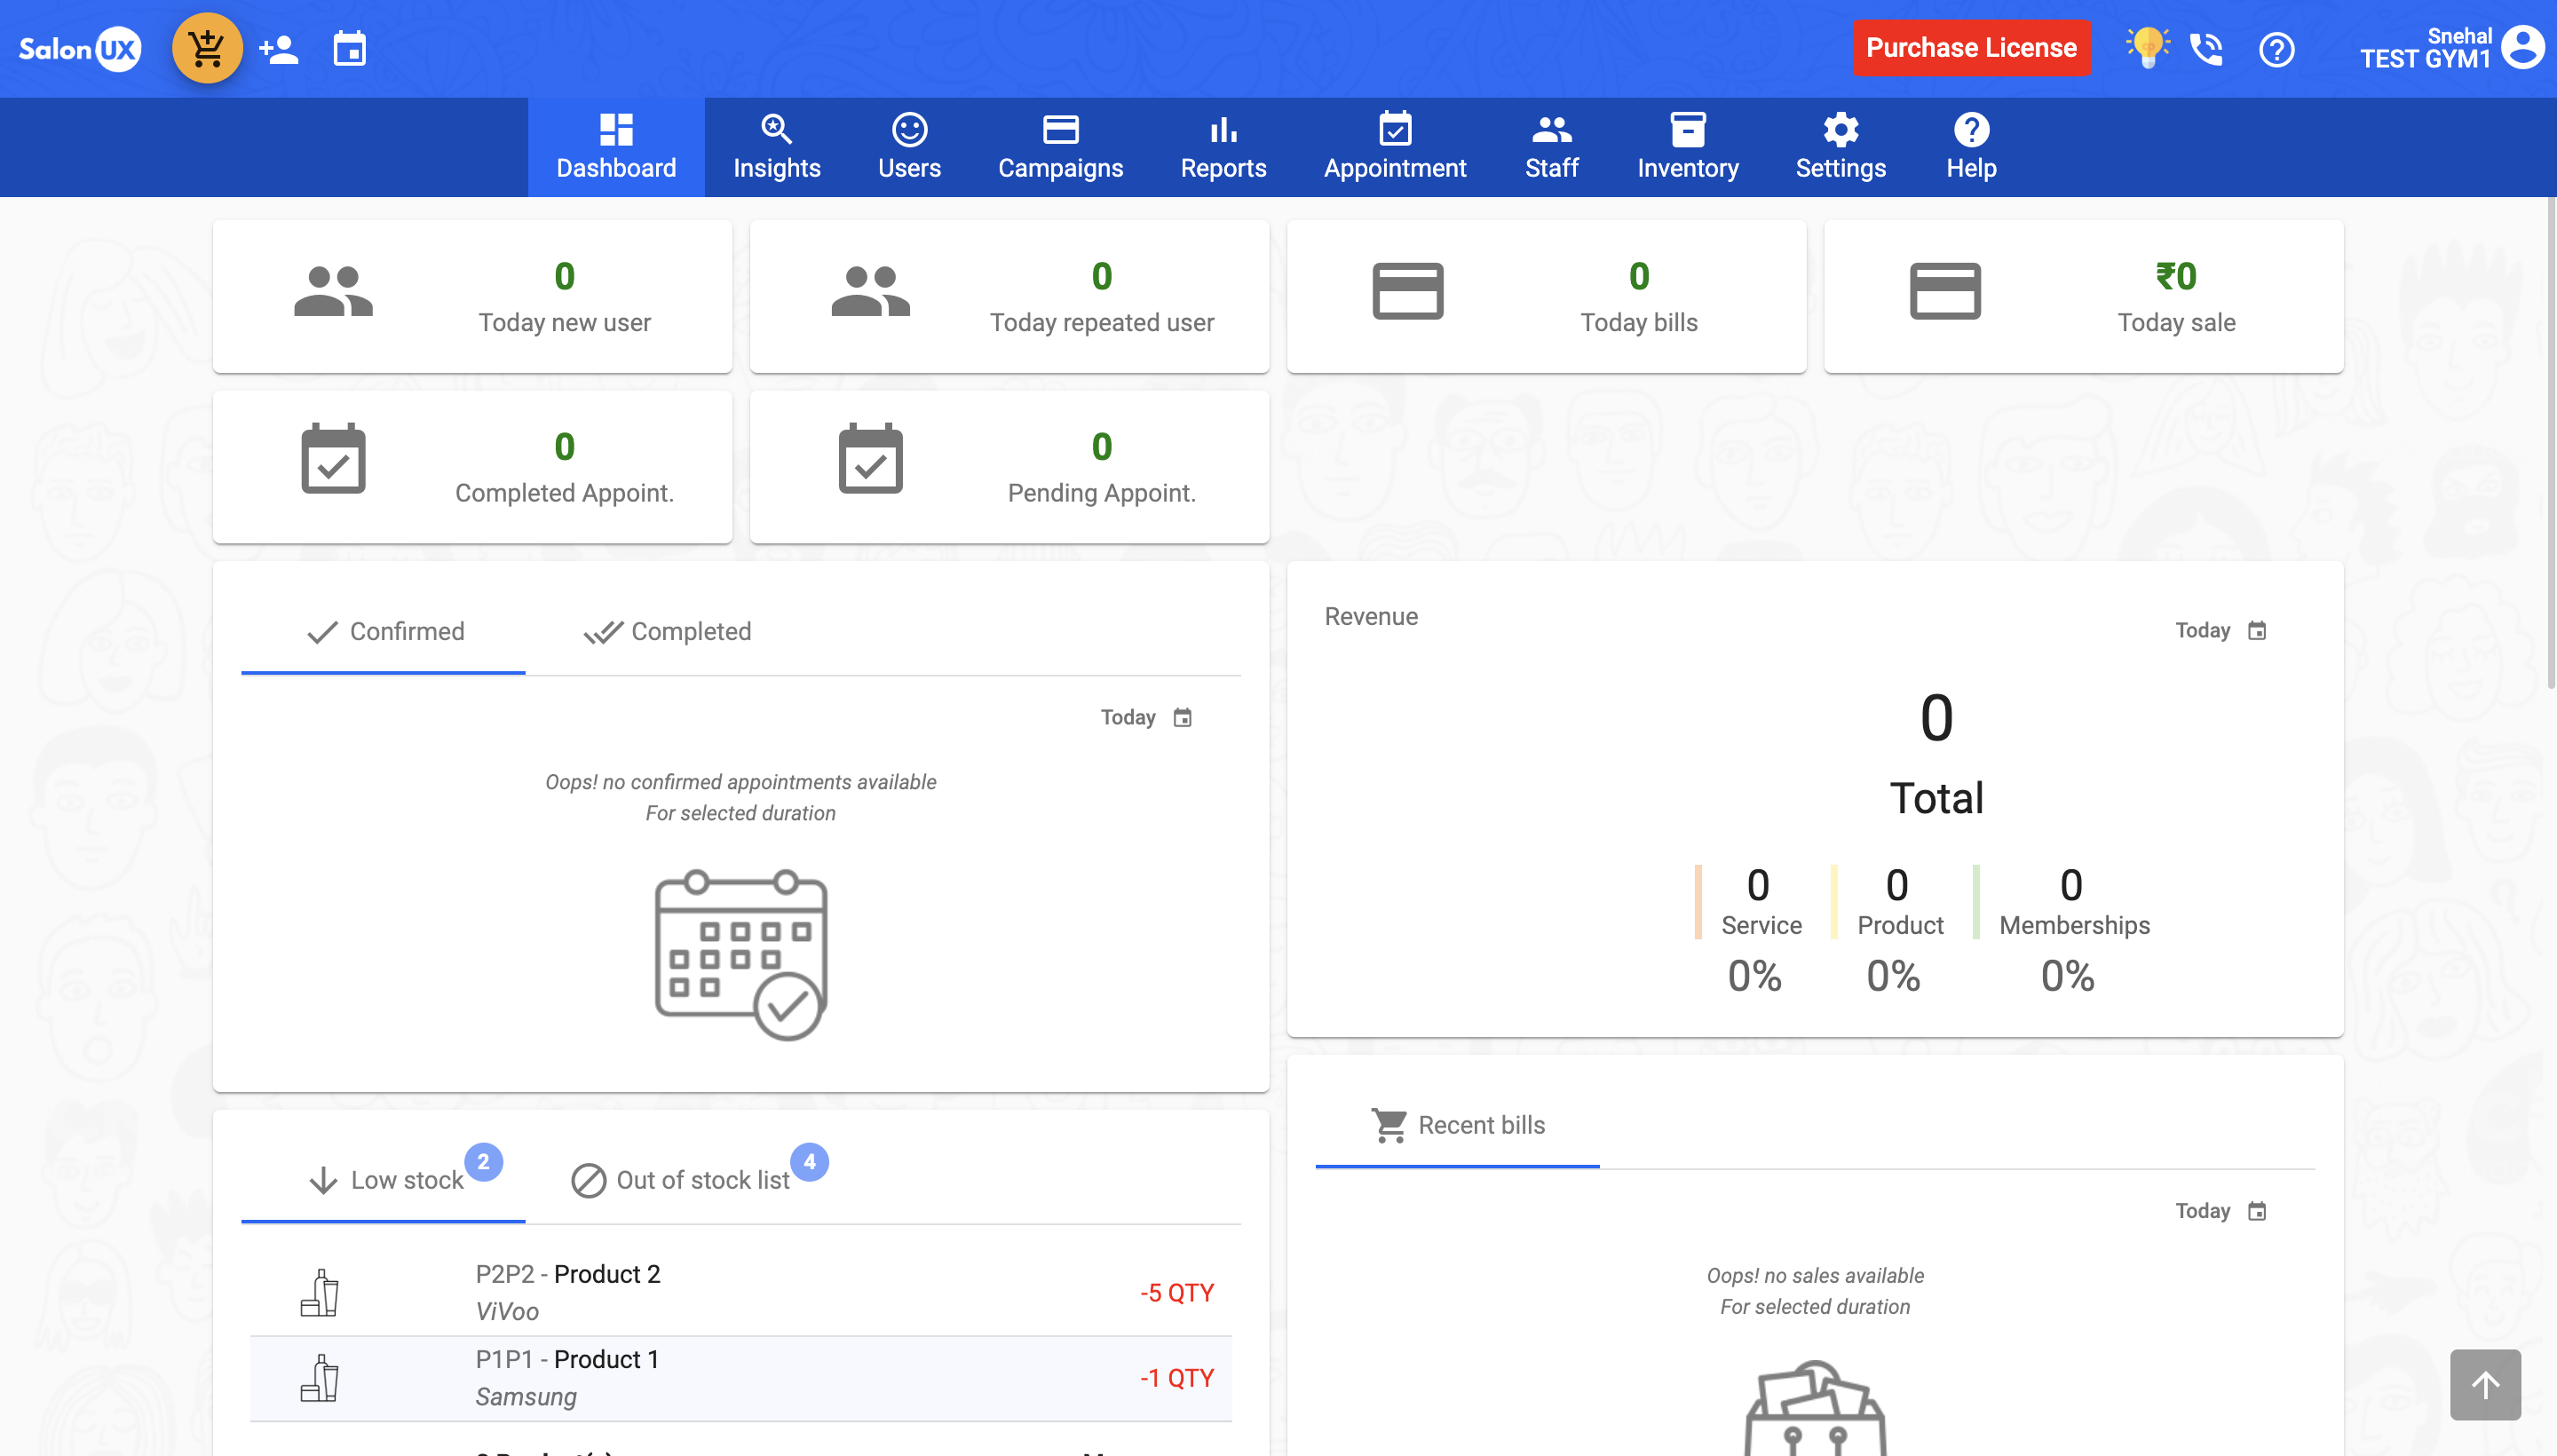Image resolution: width=2557 pixels, height=1456 pixels.
Task: Click the scroll to top arrow button
Action: tap(2484, 1384)
